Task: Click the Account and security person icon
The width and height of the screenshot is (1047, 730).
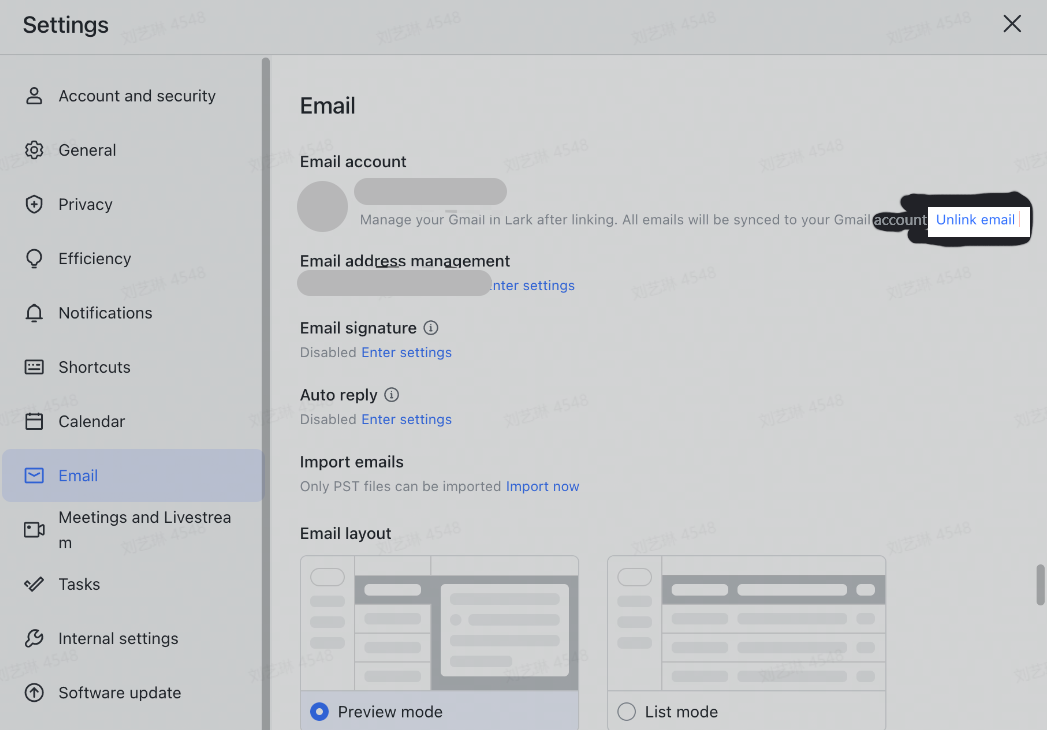Action: (34, 96)
